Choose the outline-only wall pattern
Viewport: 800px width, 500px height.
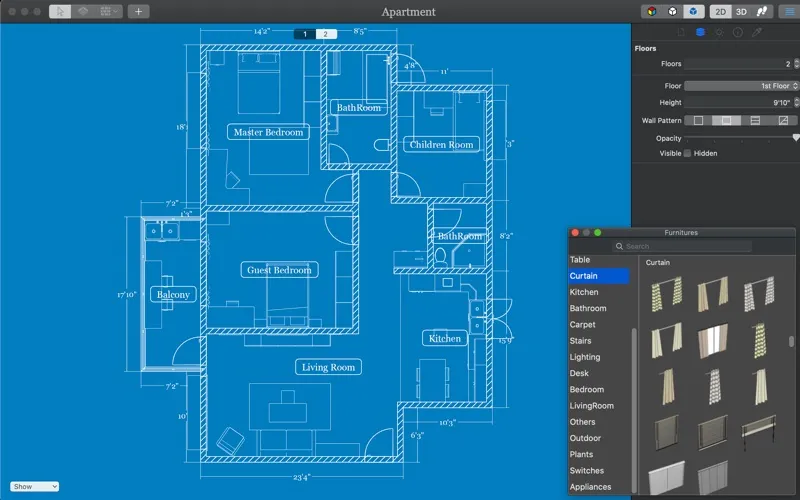point(698,120)
